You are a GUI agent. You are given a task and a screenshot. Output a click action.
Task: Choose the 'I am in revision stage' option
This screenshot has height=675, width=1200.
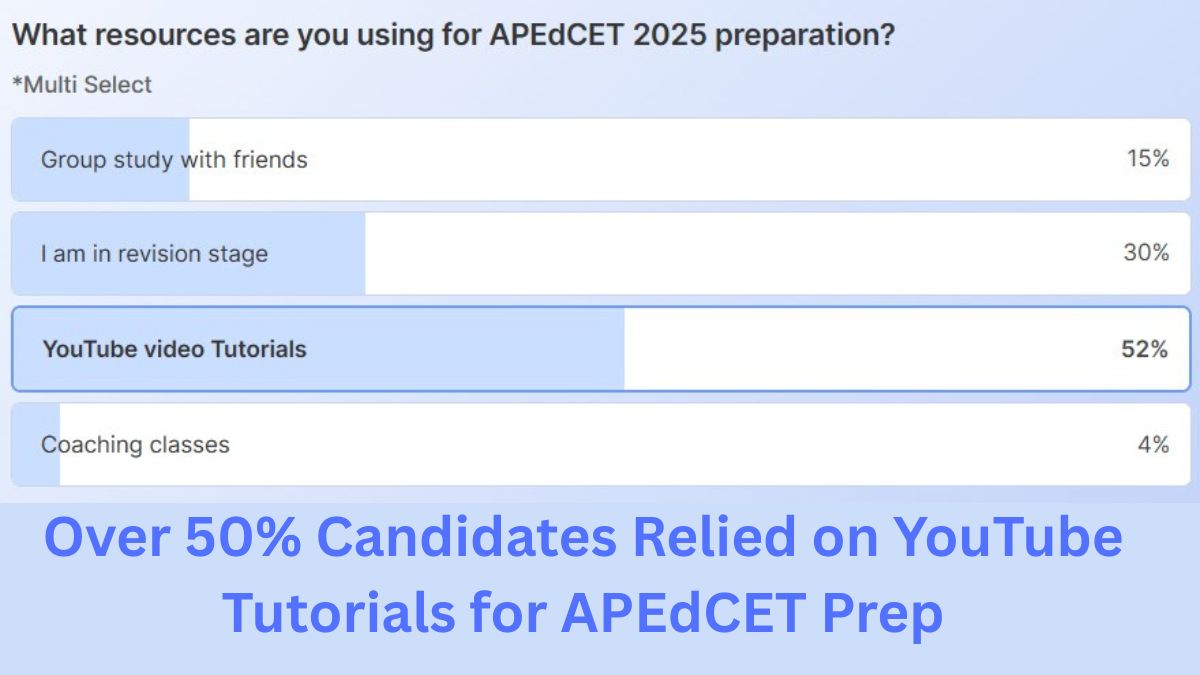click(x=154, y=254)
